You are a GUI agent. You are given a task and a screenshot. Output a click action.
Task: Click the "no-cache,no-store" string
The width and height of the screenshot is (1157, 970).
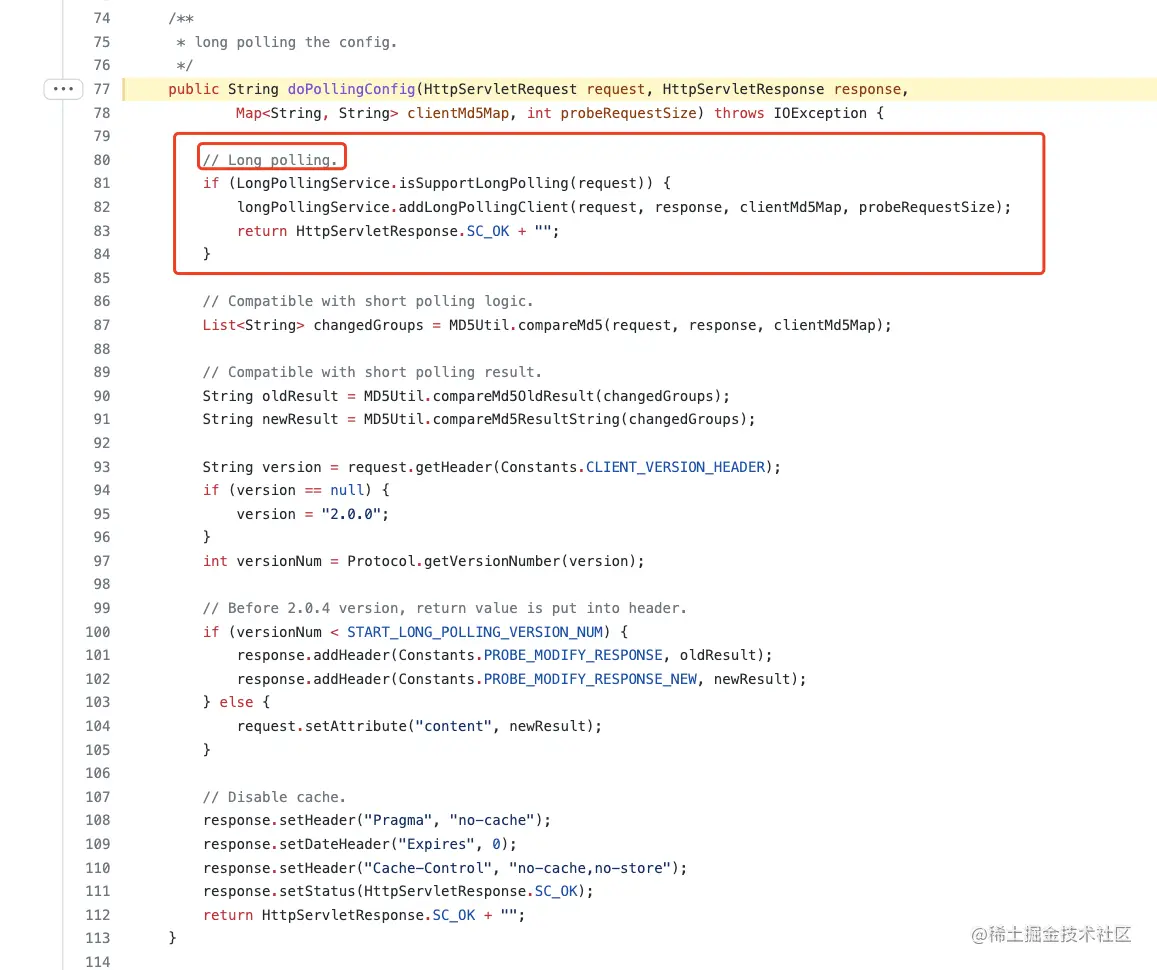tap(590, 868)
